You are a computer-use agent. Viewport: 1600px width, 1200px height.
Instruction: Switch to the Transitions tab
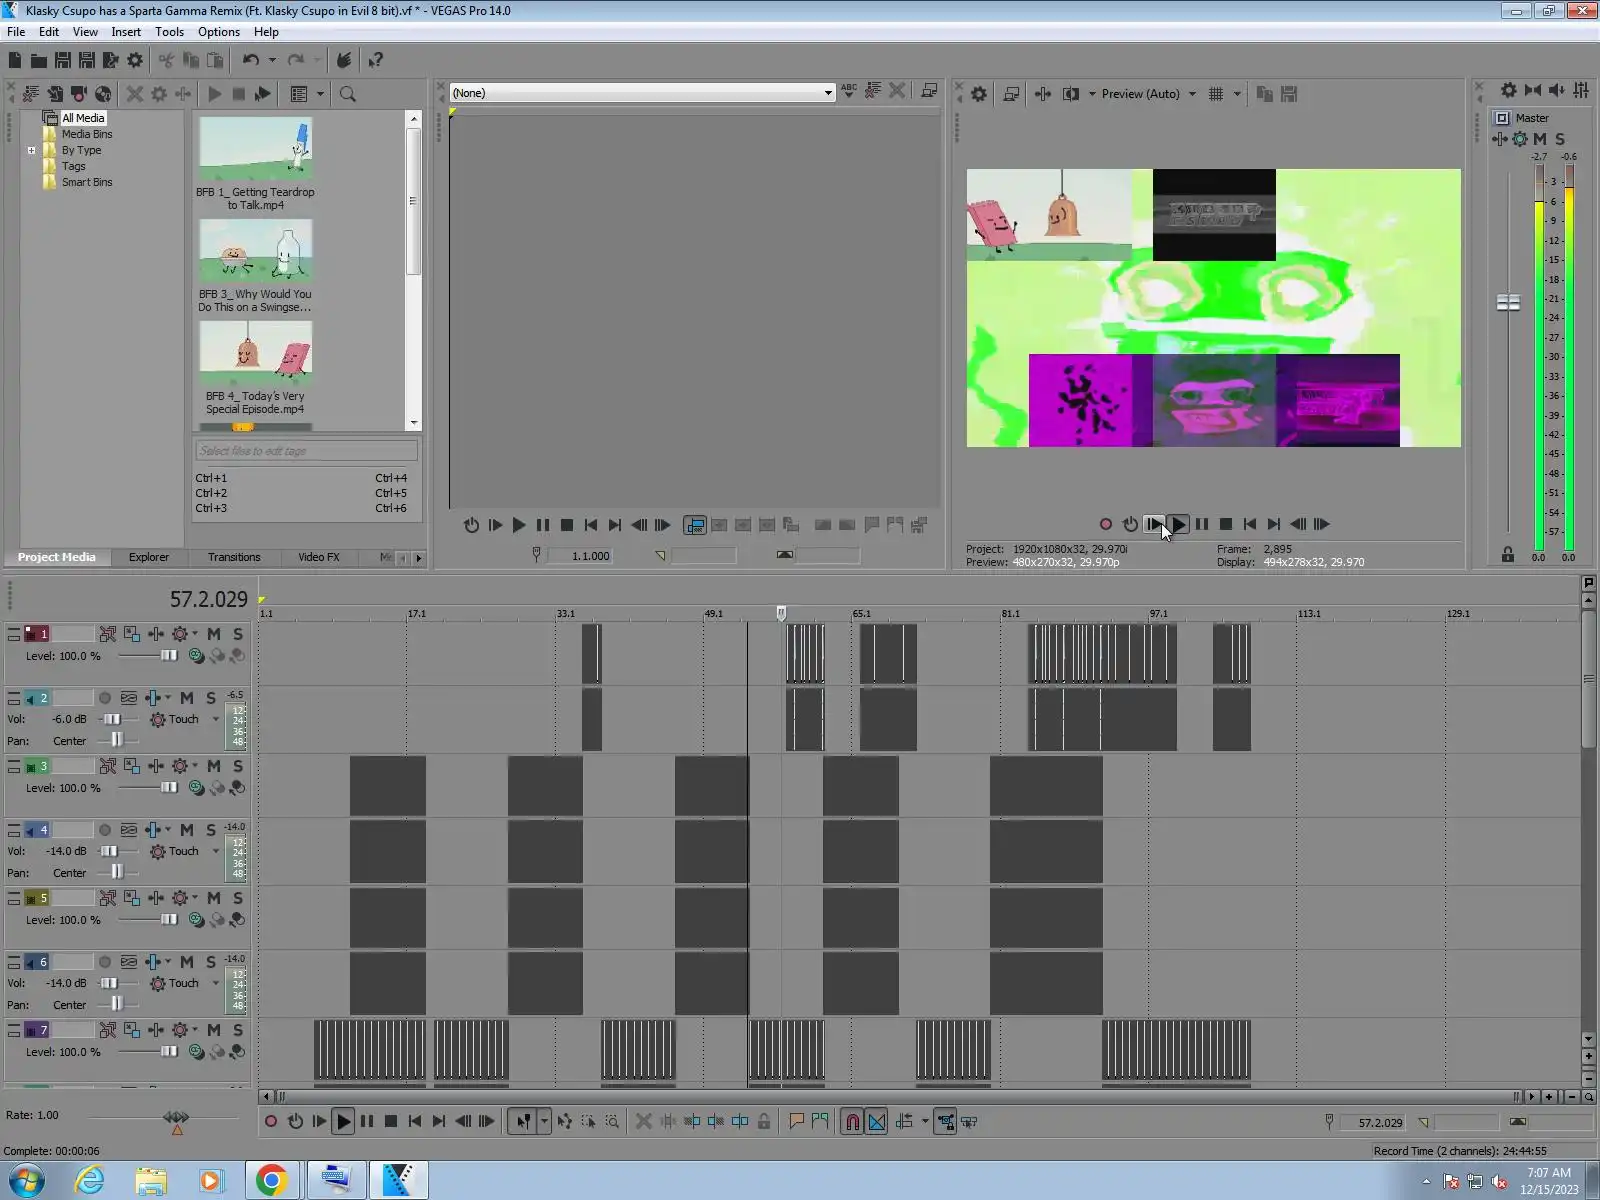point(234,557)
